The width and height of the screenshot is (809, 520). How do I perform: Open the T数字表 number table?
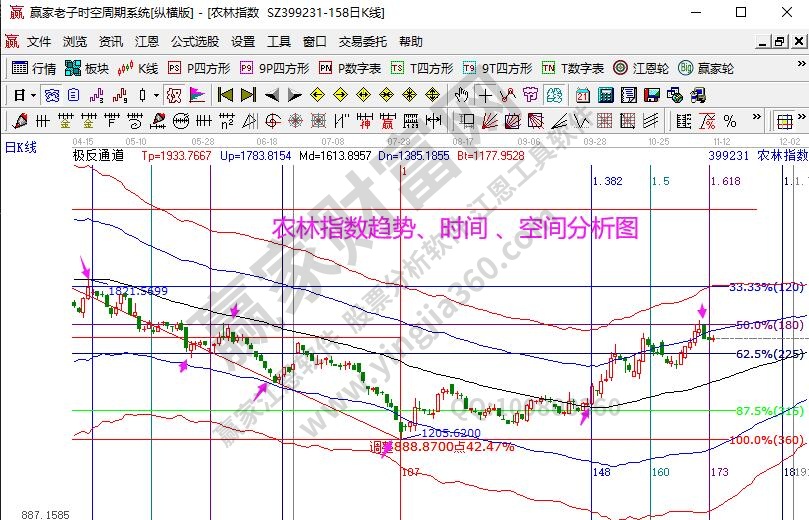[572, 68]
